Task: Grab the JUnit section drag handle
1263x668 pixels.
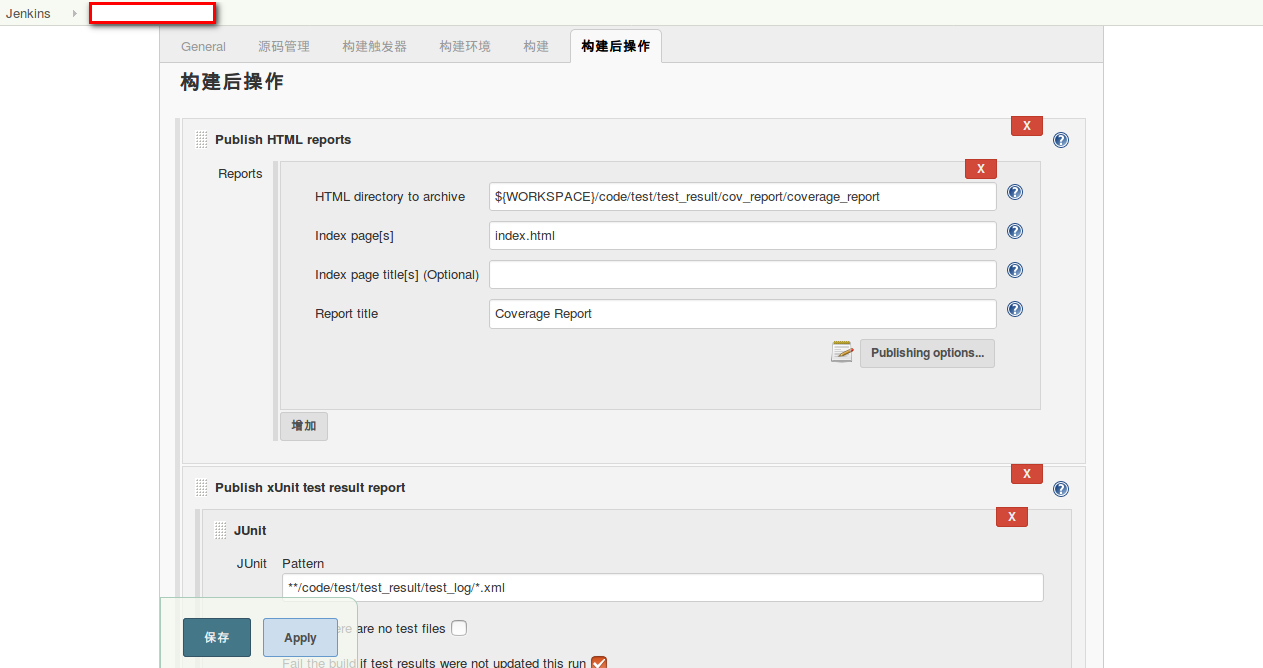Action: [221, 531]
